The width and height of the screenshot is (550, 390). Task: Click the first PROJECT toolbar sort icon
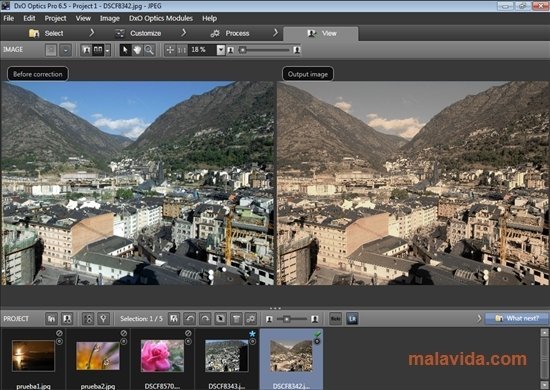[52, 319]
